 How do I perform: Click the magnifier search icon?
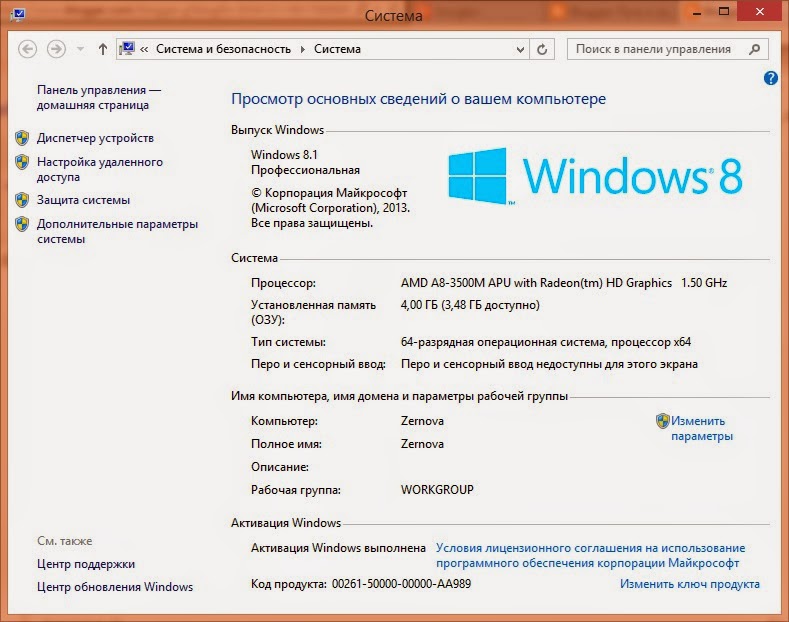click(x=754, y=49)
